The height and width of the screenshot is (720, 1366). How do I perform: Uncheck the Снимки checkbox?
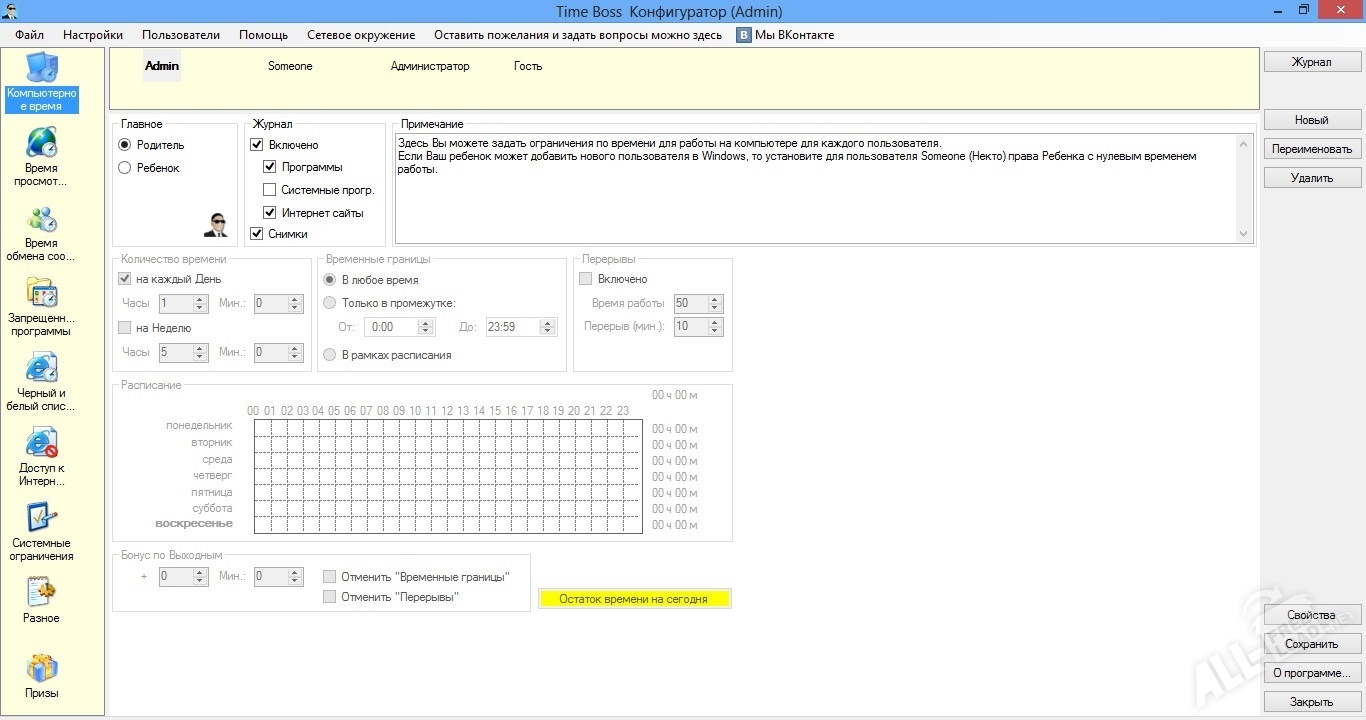(257, 234)
